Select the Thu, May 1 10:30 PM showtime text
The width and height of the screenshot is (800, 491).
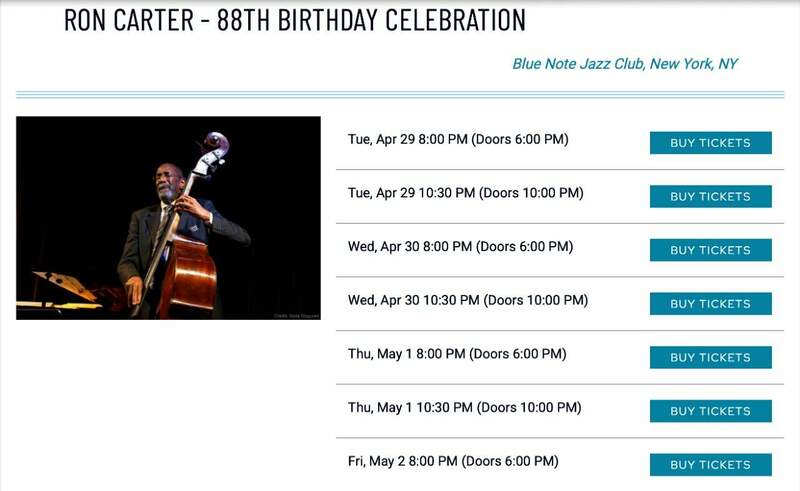pos(464,408)
